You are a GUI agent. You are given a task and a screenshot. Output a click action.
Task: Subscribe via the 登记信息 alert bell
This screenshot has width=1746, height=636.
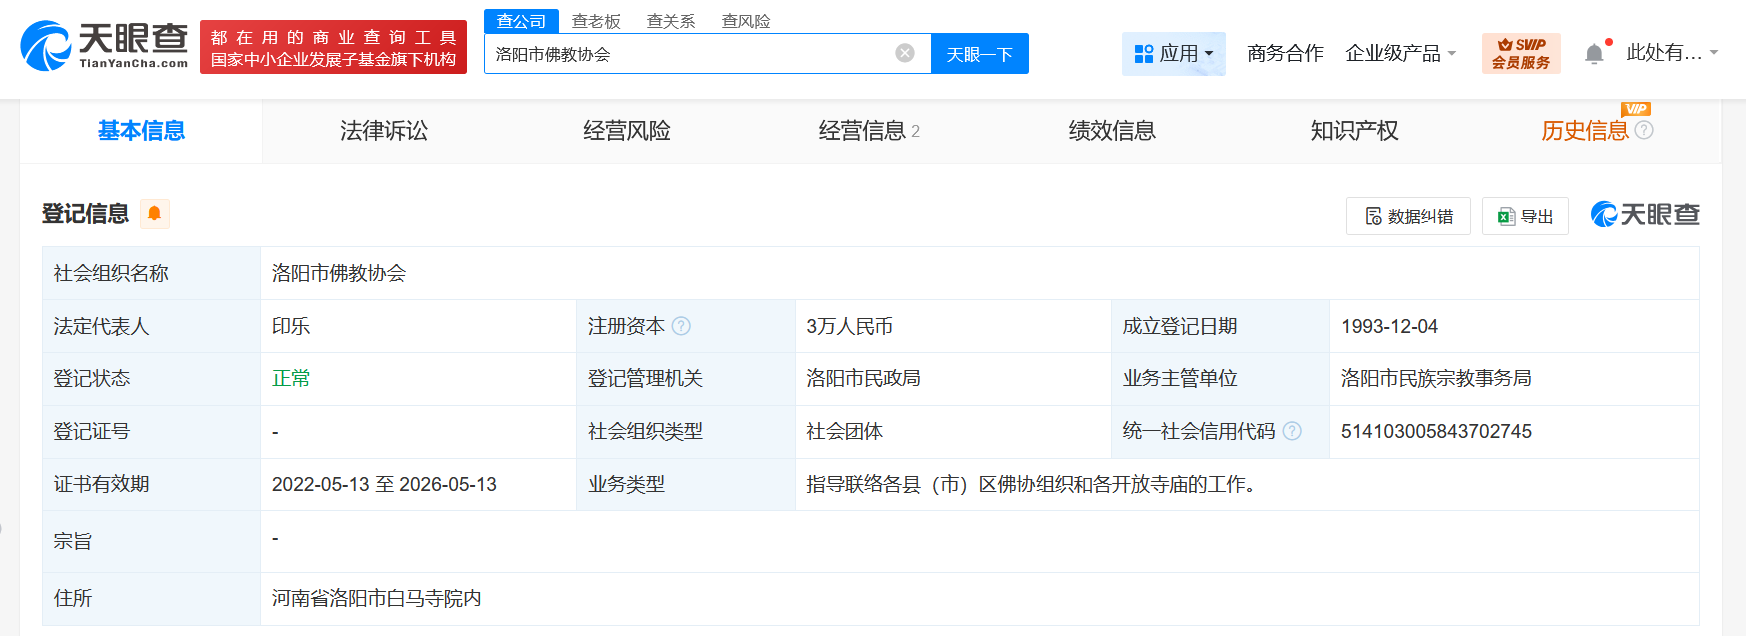154,213
